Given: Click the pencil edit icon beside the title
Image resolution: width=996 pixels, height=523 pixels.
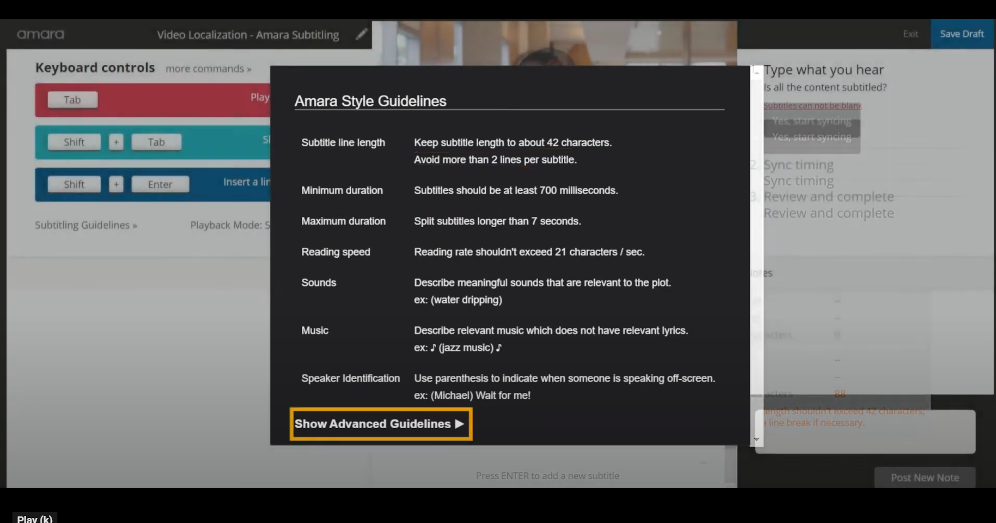Looking at the screenshot, I should coord(361,34).
